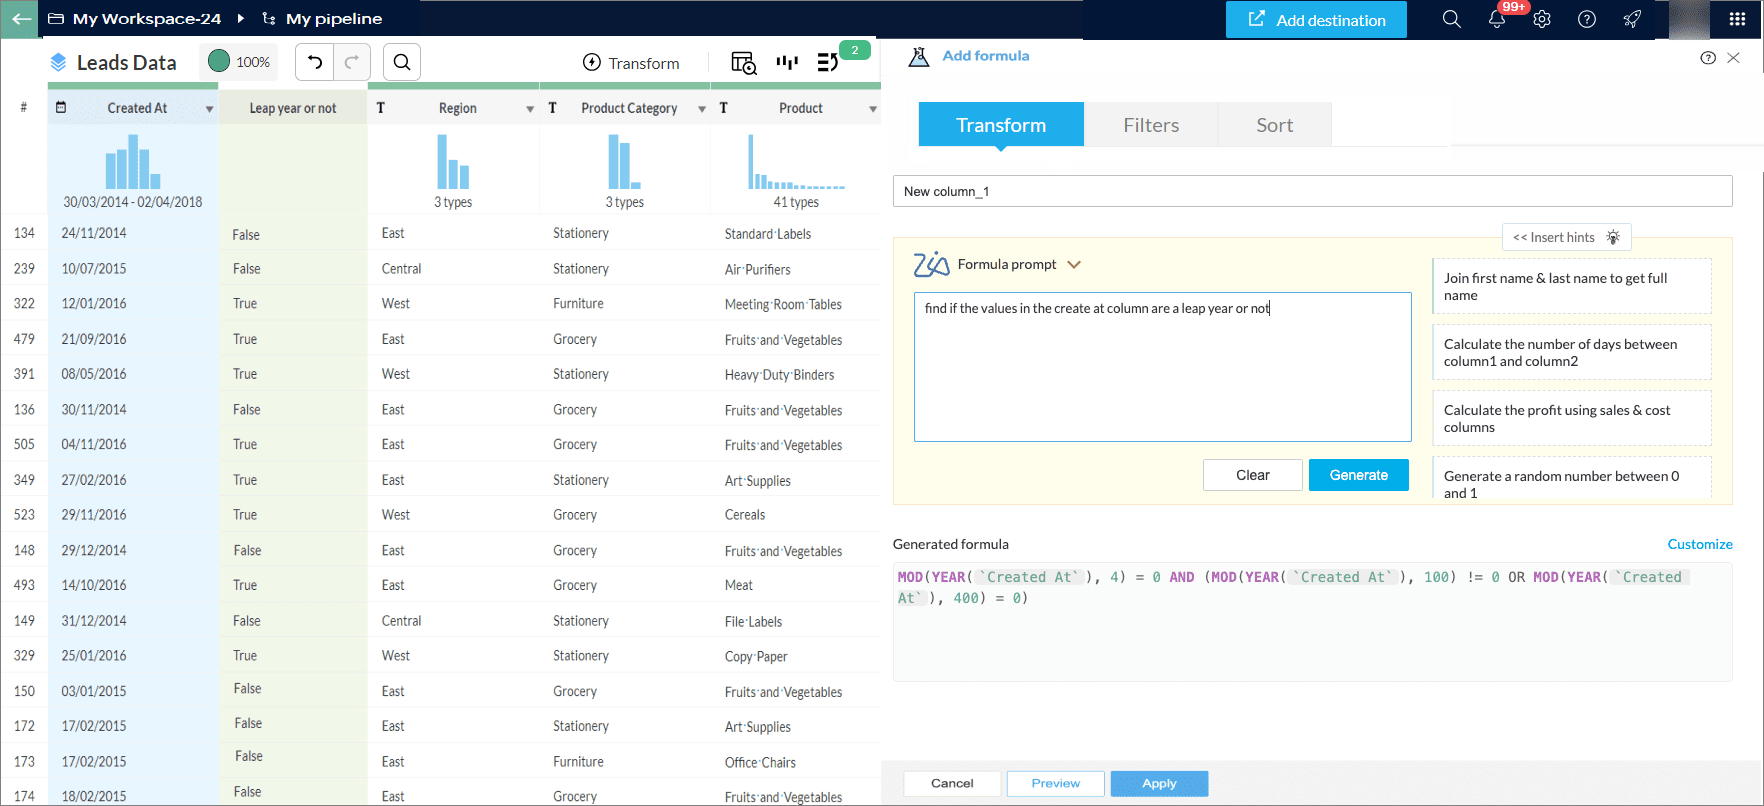Click the Region column text type icon
The width and height of the screenshot is (1764, 806).
click(x=380, y=108)
